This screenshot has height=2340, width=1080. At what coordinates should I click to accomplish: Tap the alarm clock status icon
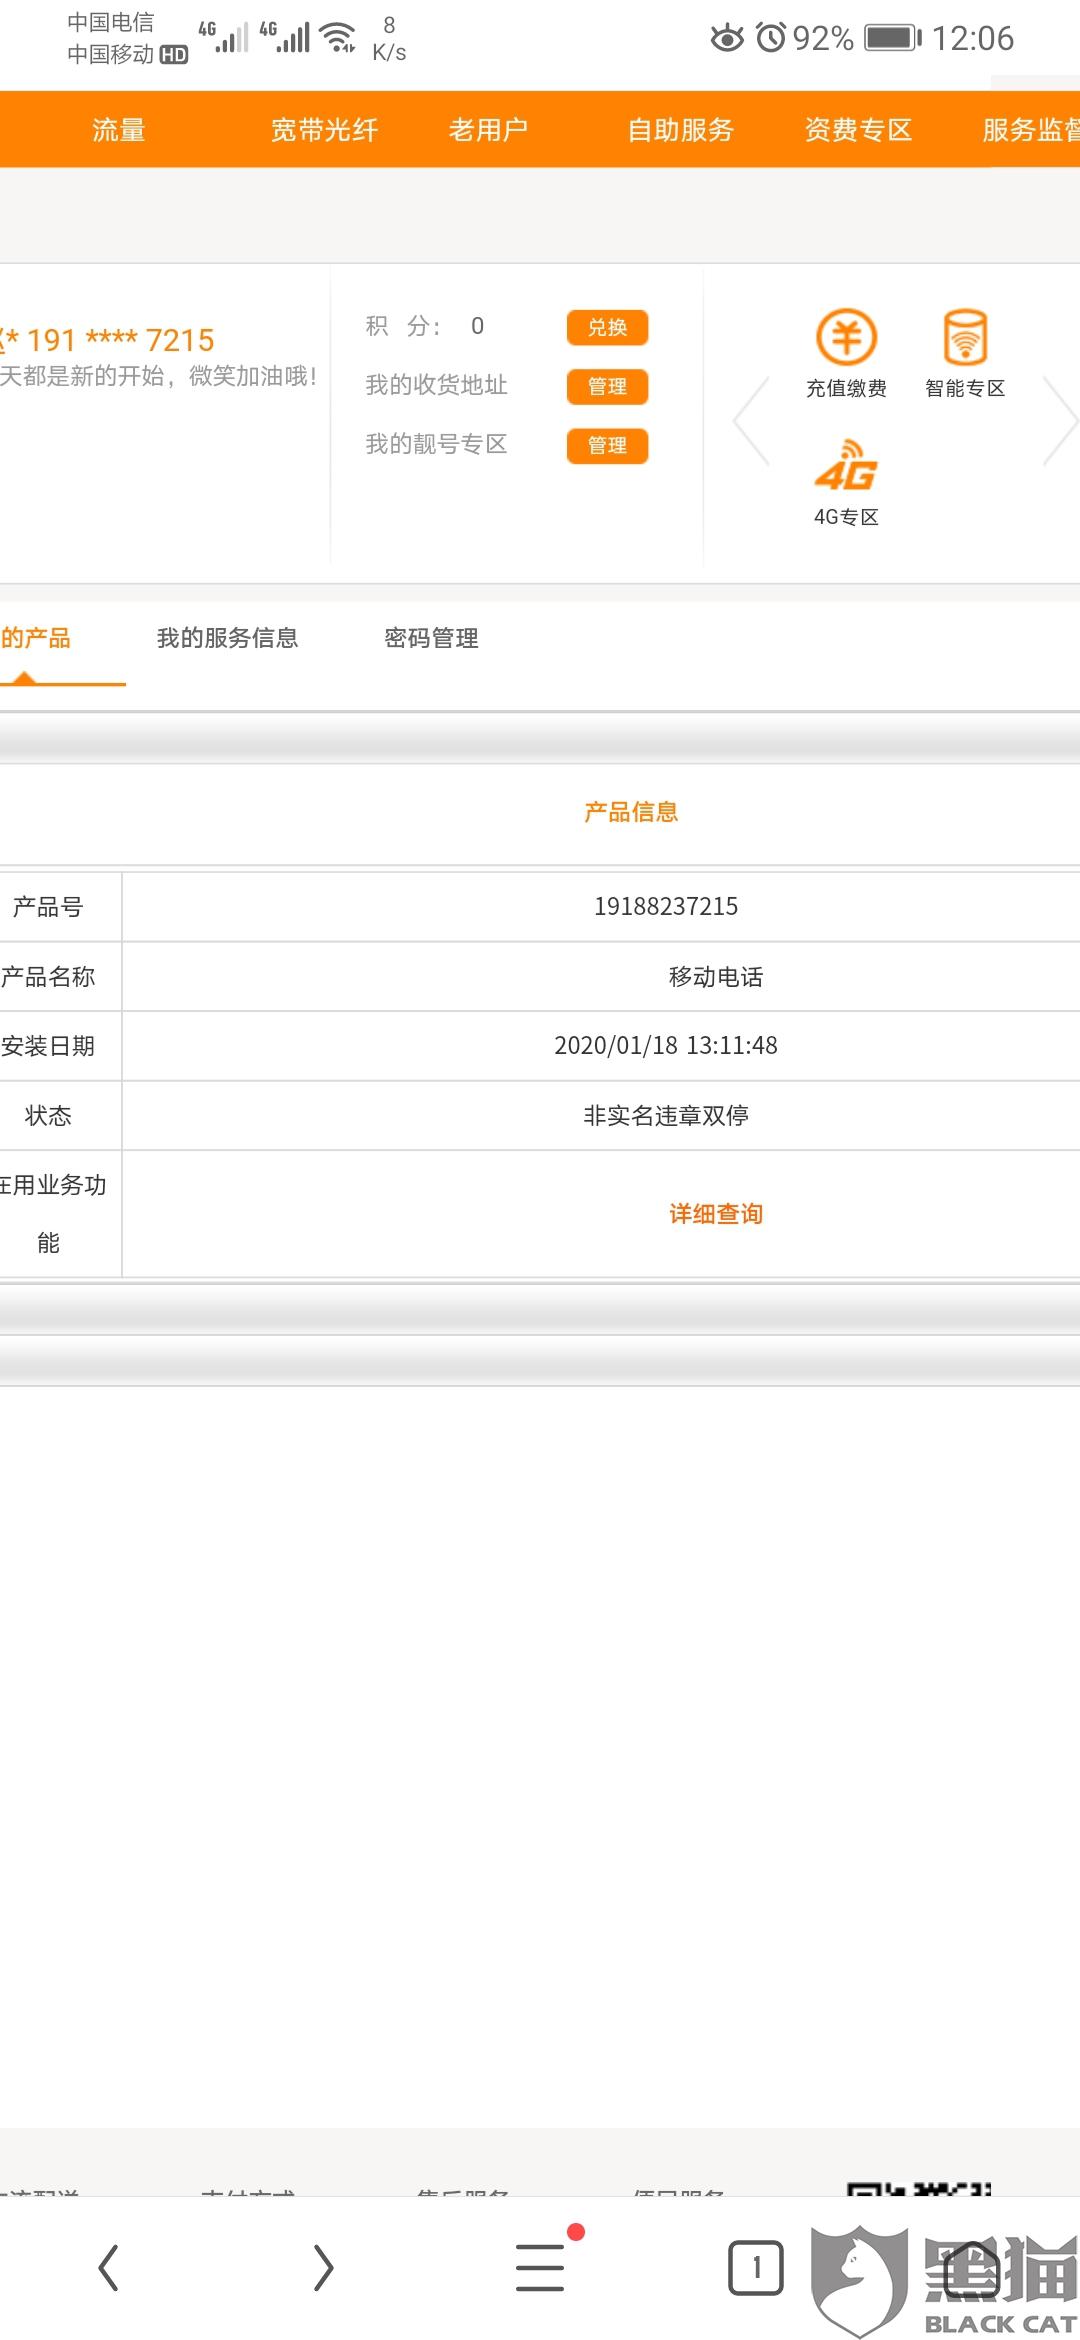pos(771,38)
